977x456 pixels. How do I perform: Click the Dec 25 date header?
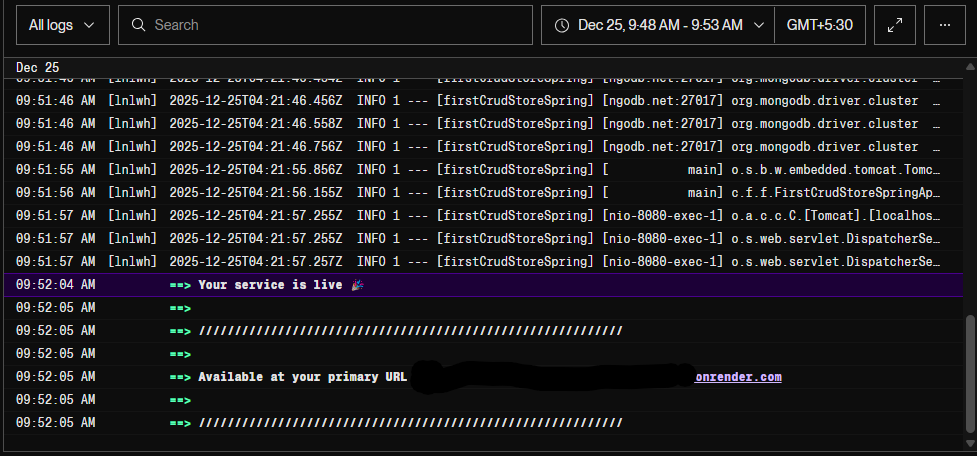36,67
